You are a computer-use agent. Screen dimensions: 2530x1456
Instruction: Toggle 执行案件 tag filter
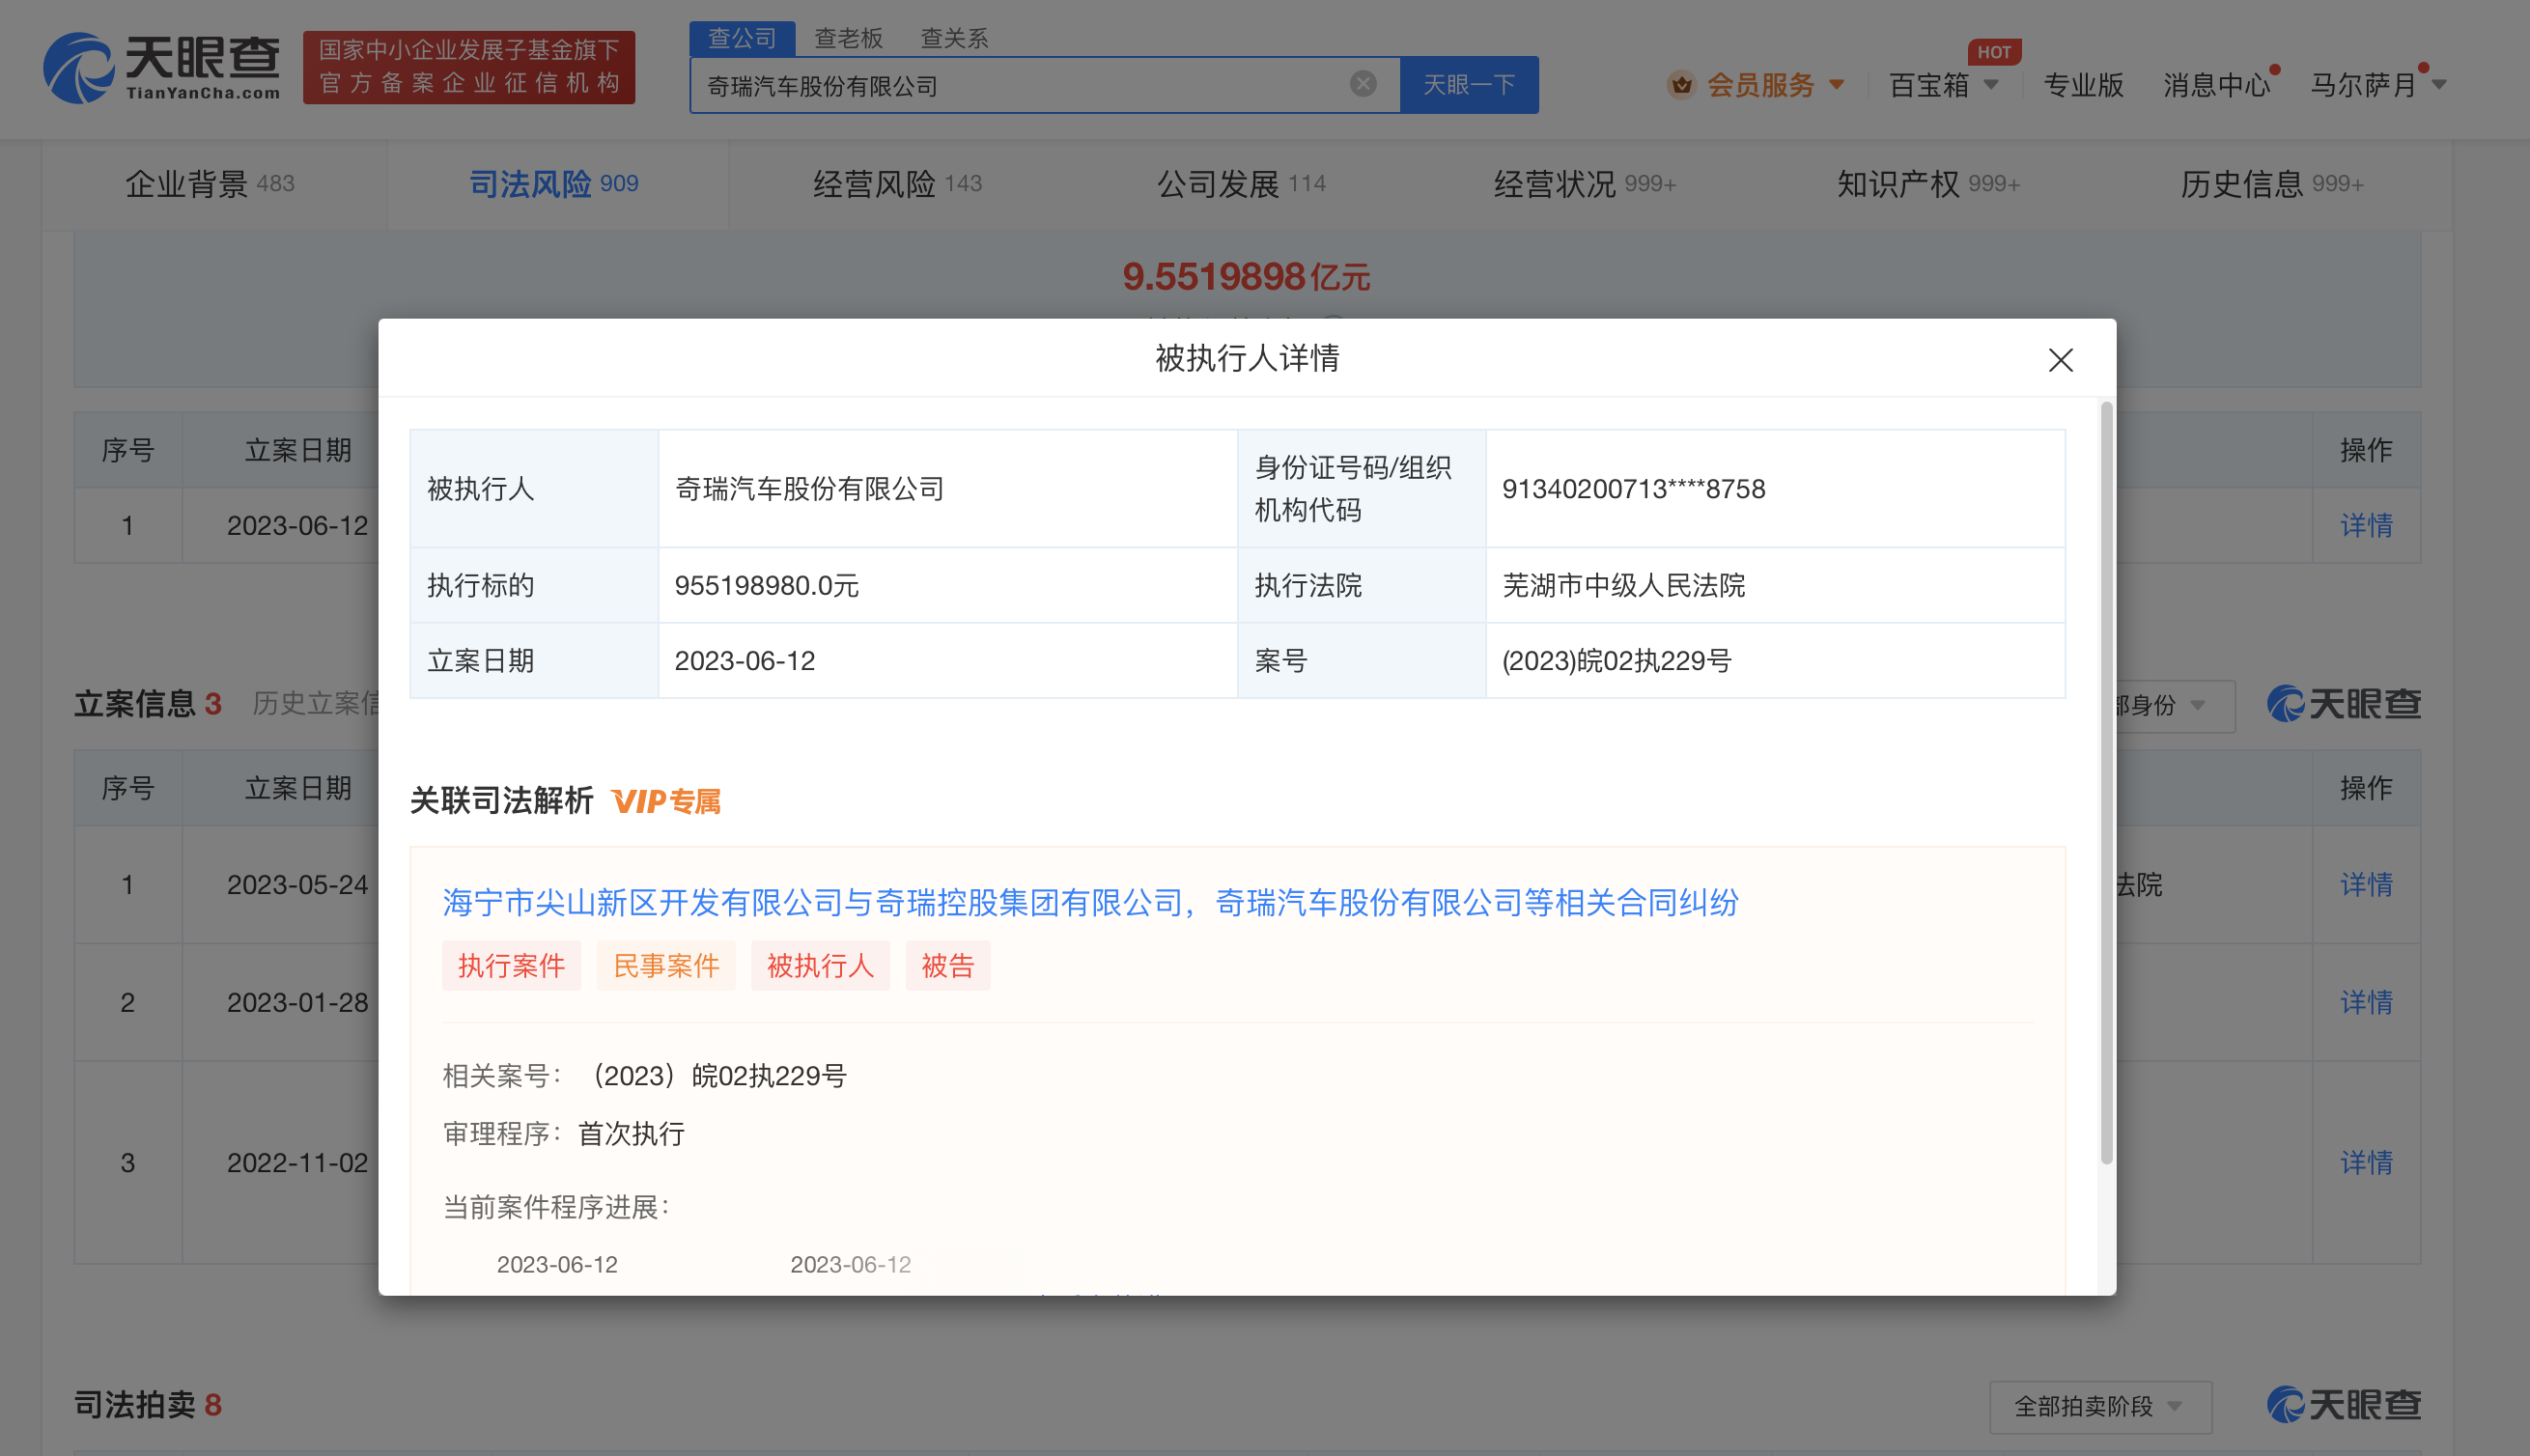tap(507, 966)
